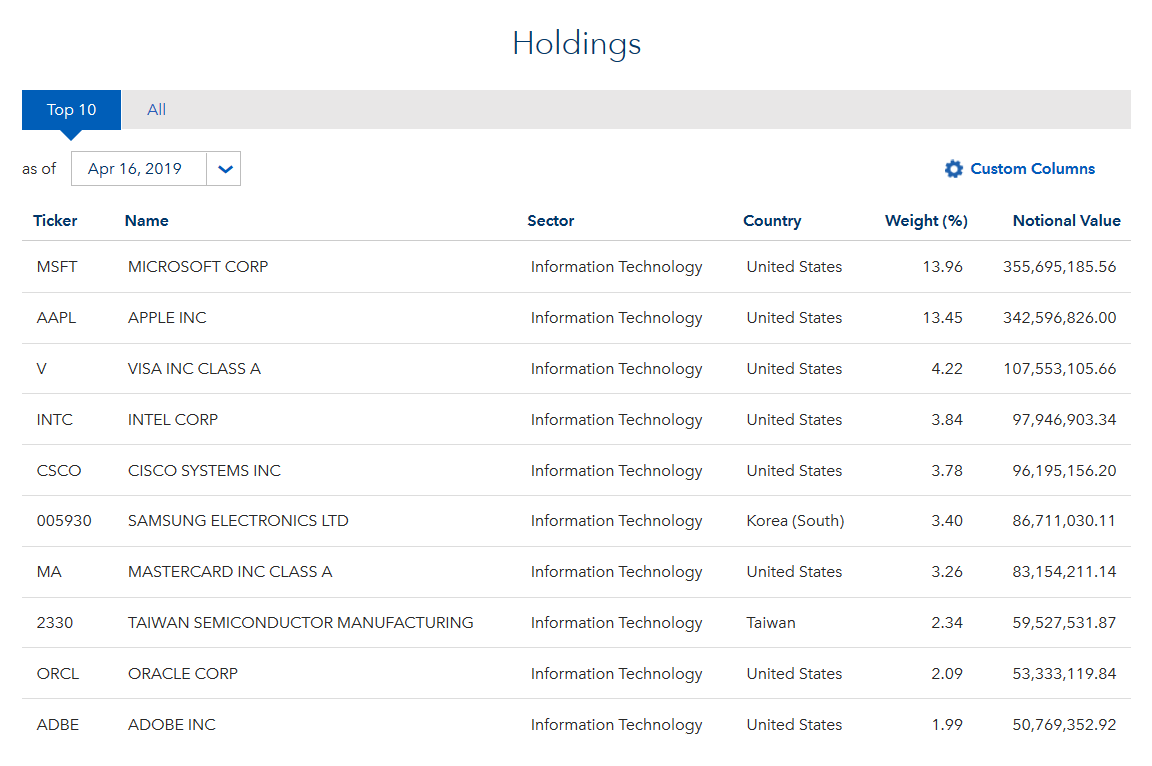Click United States country in Apple row
The image size is (1152, 766).
point(794,317)
